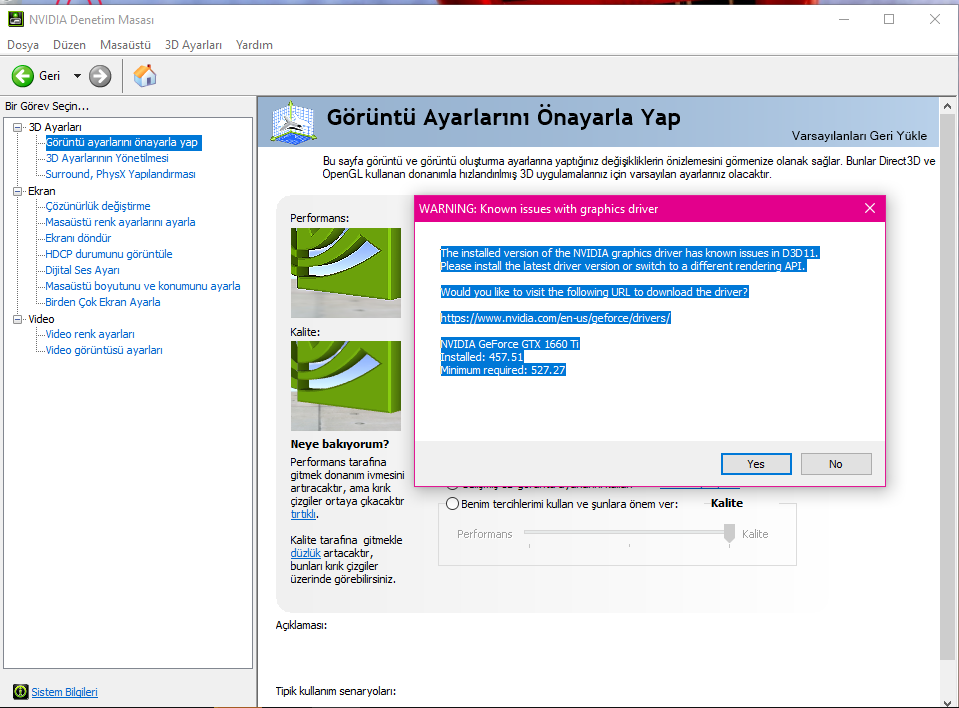Open the 3D Ayarları menu
This screenshot has height=708, width=959.
(193, 45)
